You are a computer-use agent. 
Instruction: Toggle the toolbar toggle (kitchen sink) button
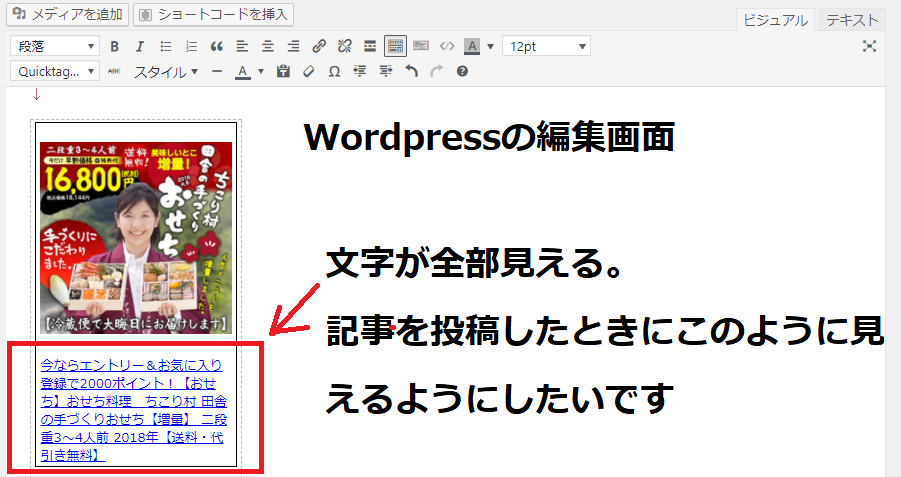click(395, 47)
